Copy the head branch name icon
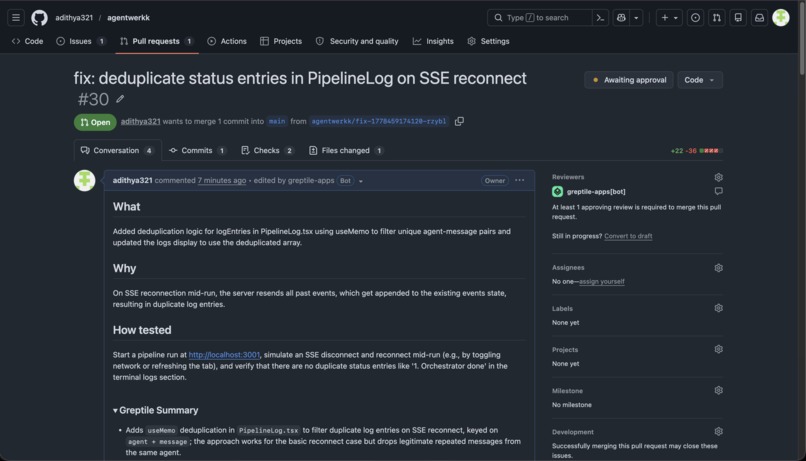 tap(459, 121)
